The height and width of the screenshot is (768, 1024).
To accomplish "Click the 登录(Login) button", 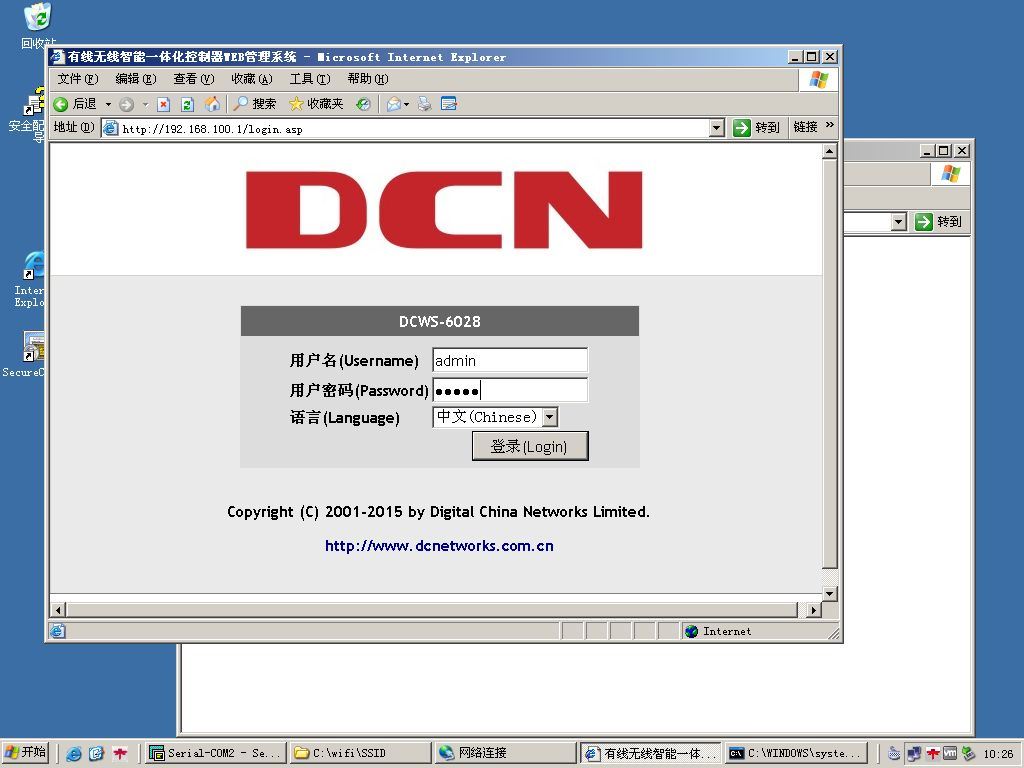I will click(x=530, y=446).
